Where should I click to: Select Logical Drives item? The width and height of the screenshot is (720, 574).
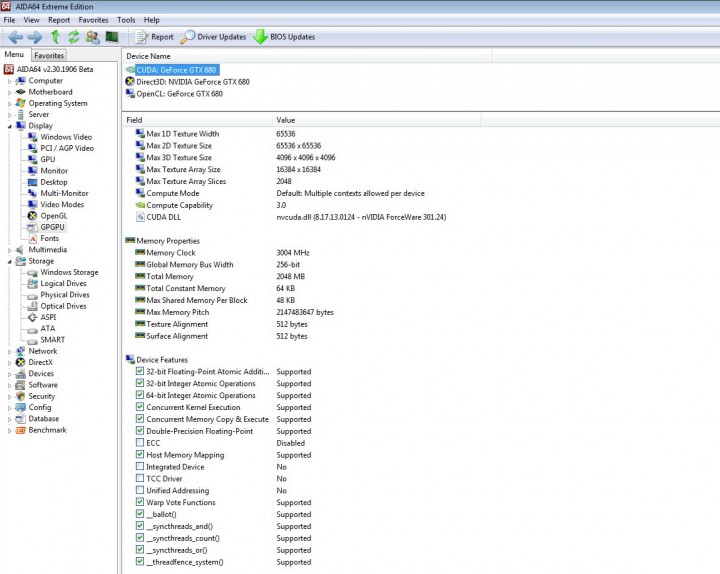click(x=63, y=283)
